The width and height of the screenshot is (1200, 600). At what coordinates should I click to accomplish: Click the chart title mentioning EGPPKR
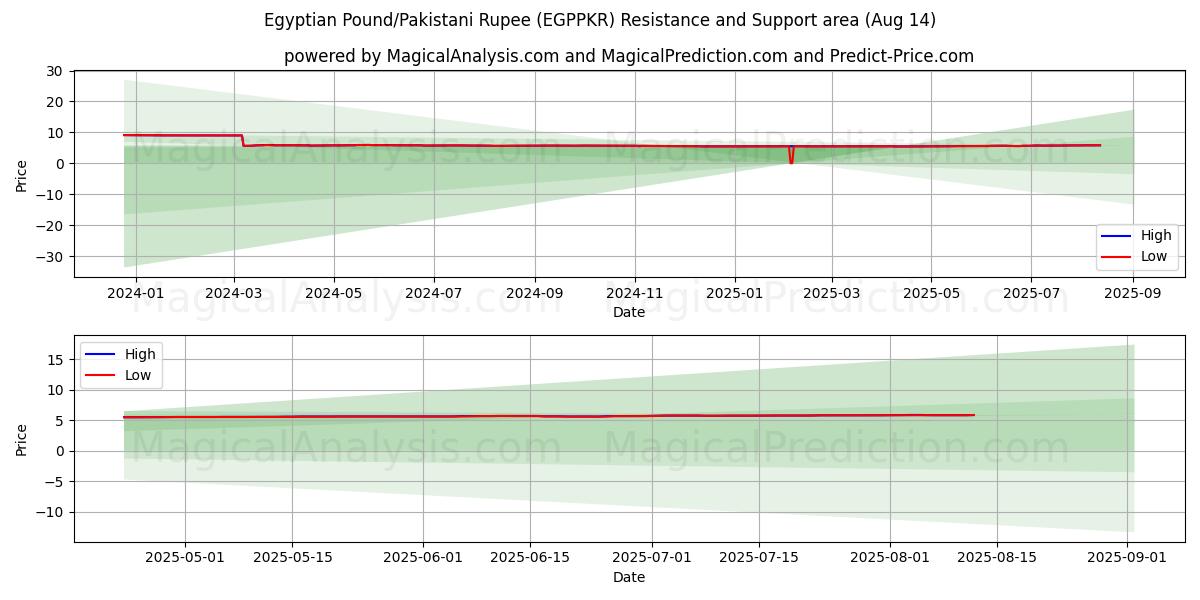pyautogui.click(x=600, y=20)
